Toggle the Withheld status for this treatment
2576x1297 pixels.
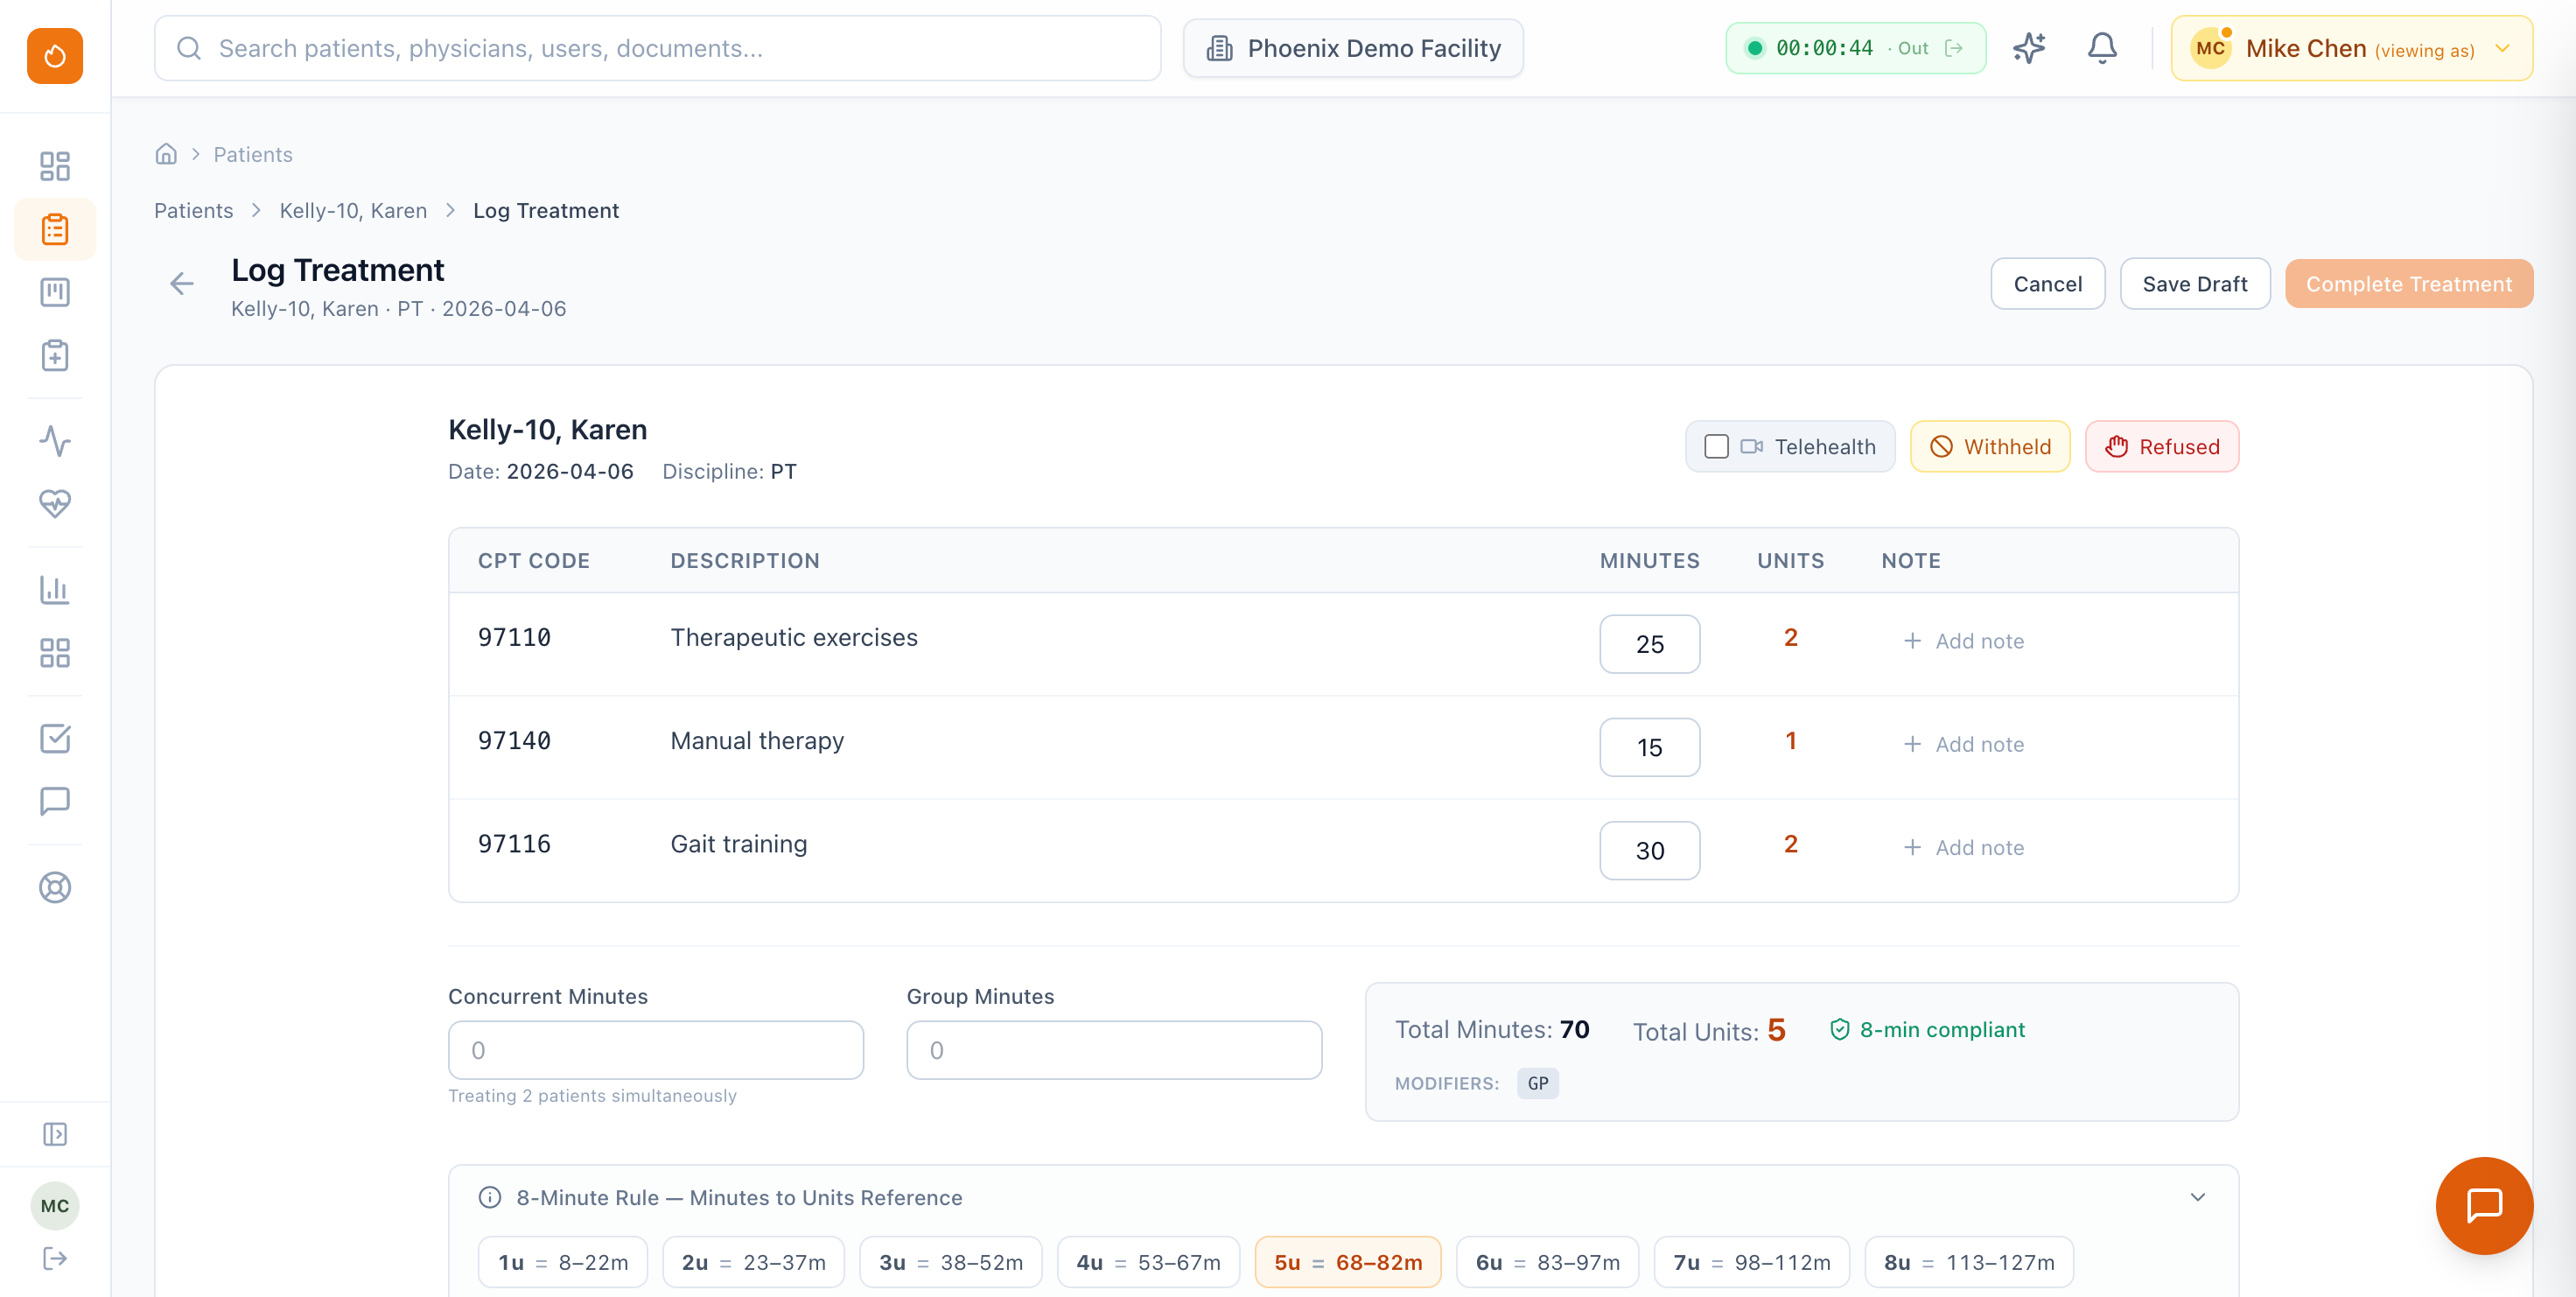tap(1990, 446)
